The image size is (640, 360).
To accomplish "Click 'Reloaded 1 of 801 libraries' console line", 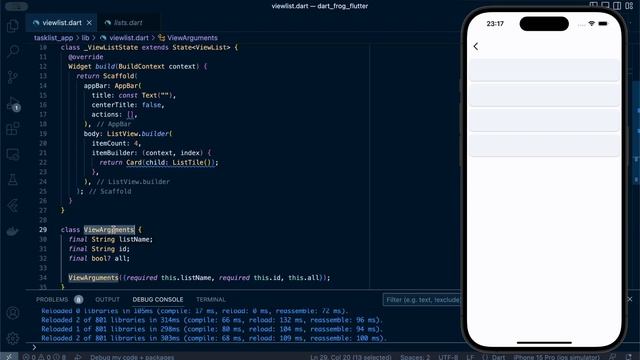I will point(212,329).
